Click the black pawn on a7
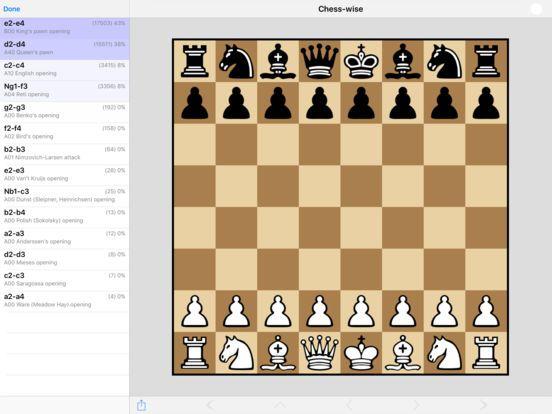Image resolution: width=552 pixels, height=414 pixels. coord(195,103)
